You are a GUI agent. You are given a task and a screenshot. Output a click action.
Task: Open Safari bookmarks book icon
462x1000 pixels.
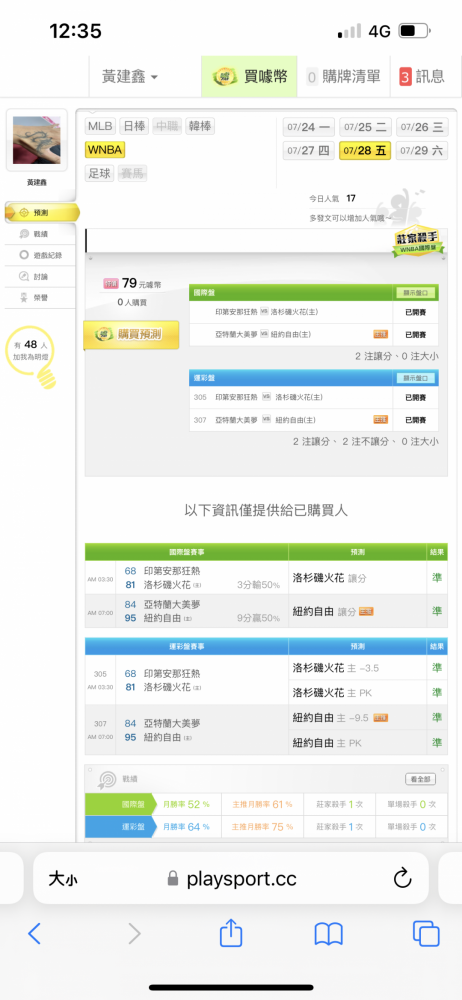point(329,934)
